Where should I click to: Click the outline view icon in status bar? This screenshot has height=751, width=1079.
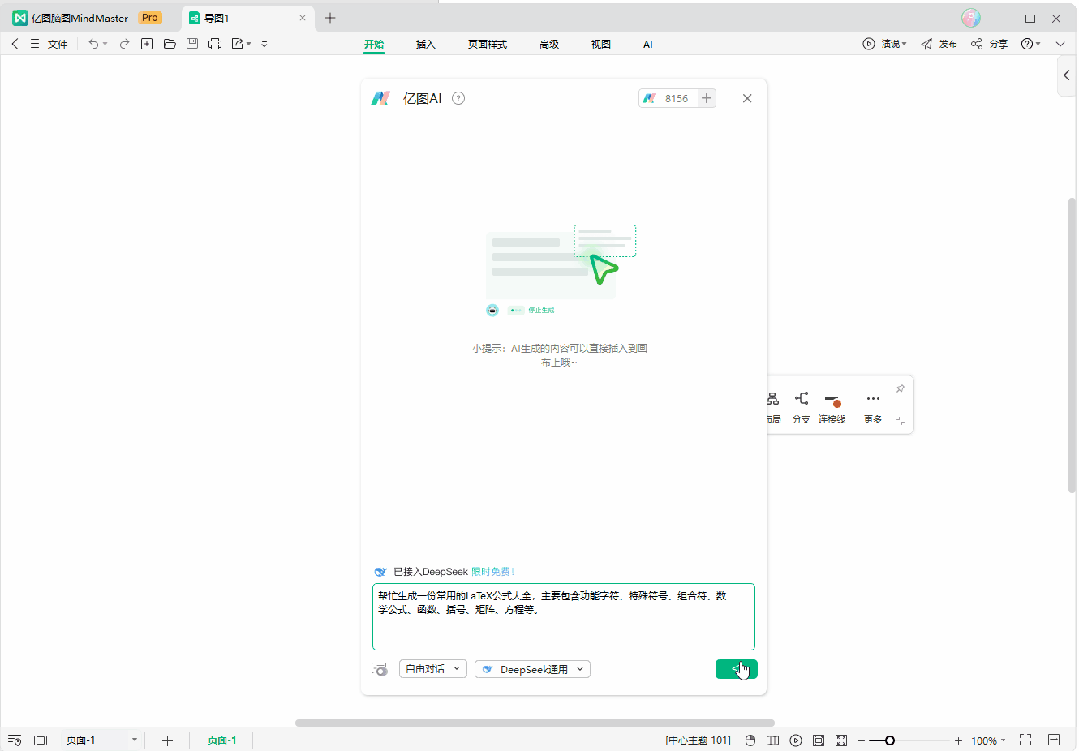coord(15,741)
